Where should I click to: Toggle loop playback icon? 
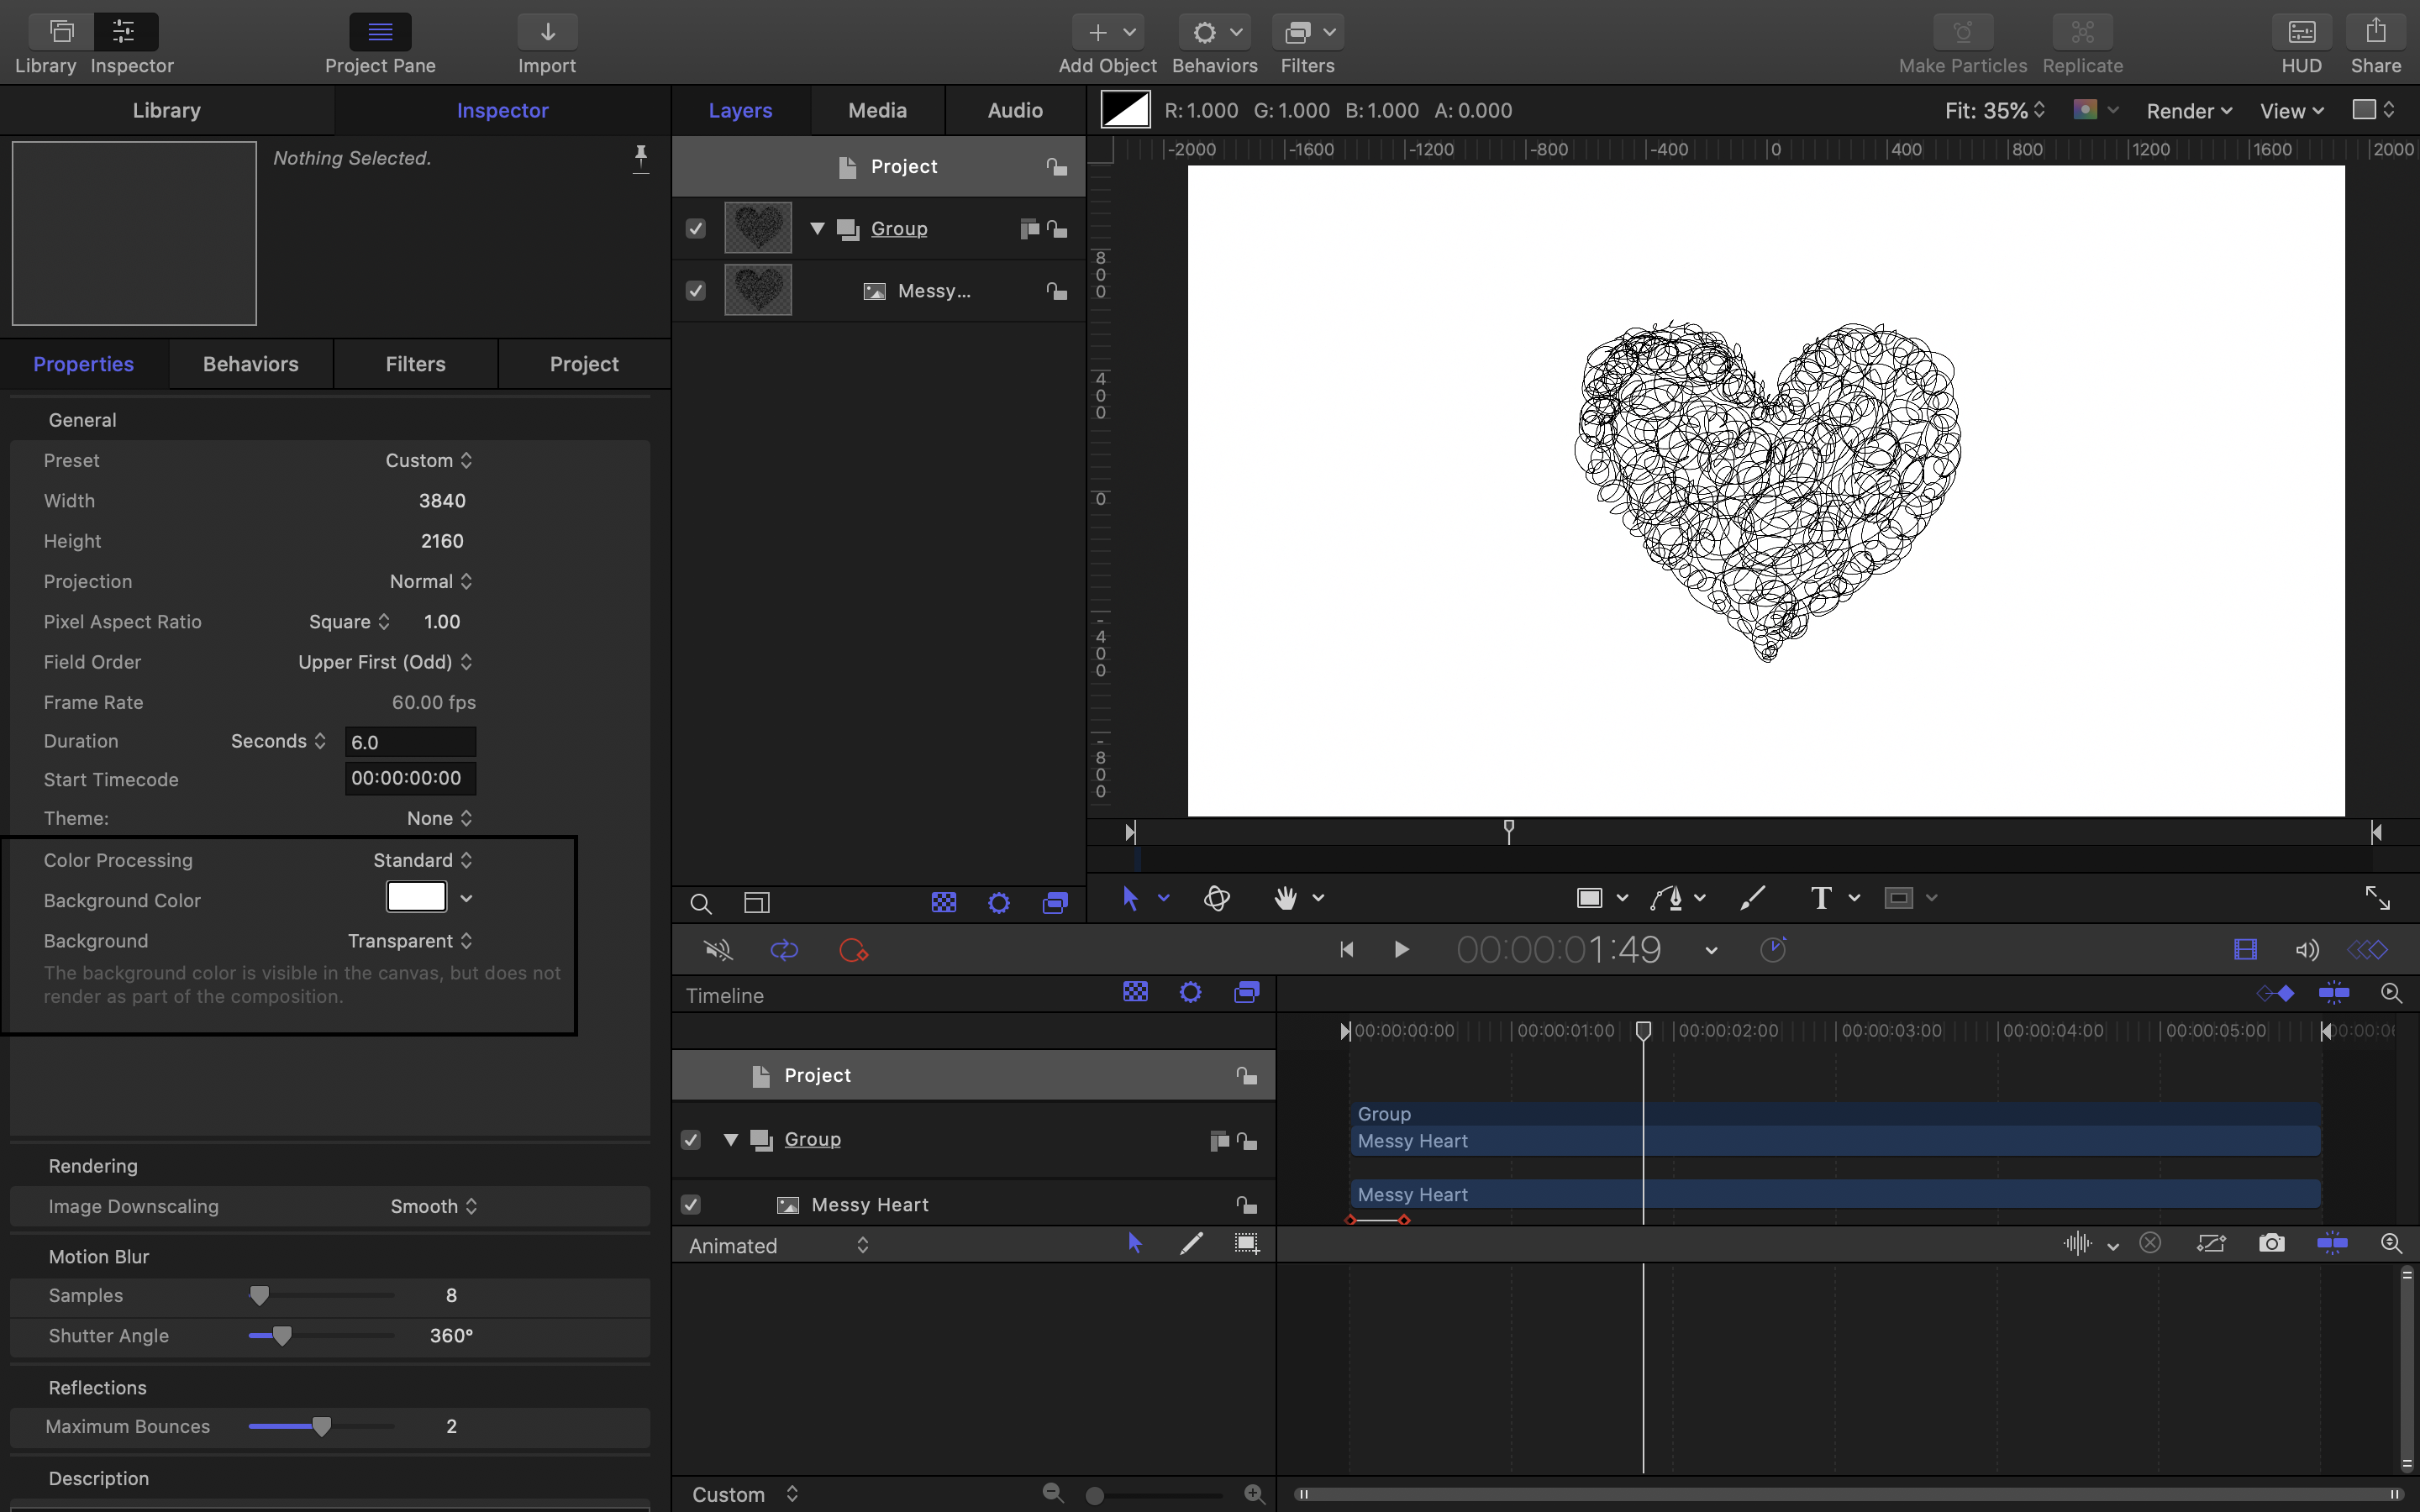pyautogui.click(x=784, y=950)
